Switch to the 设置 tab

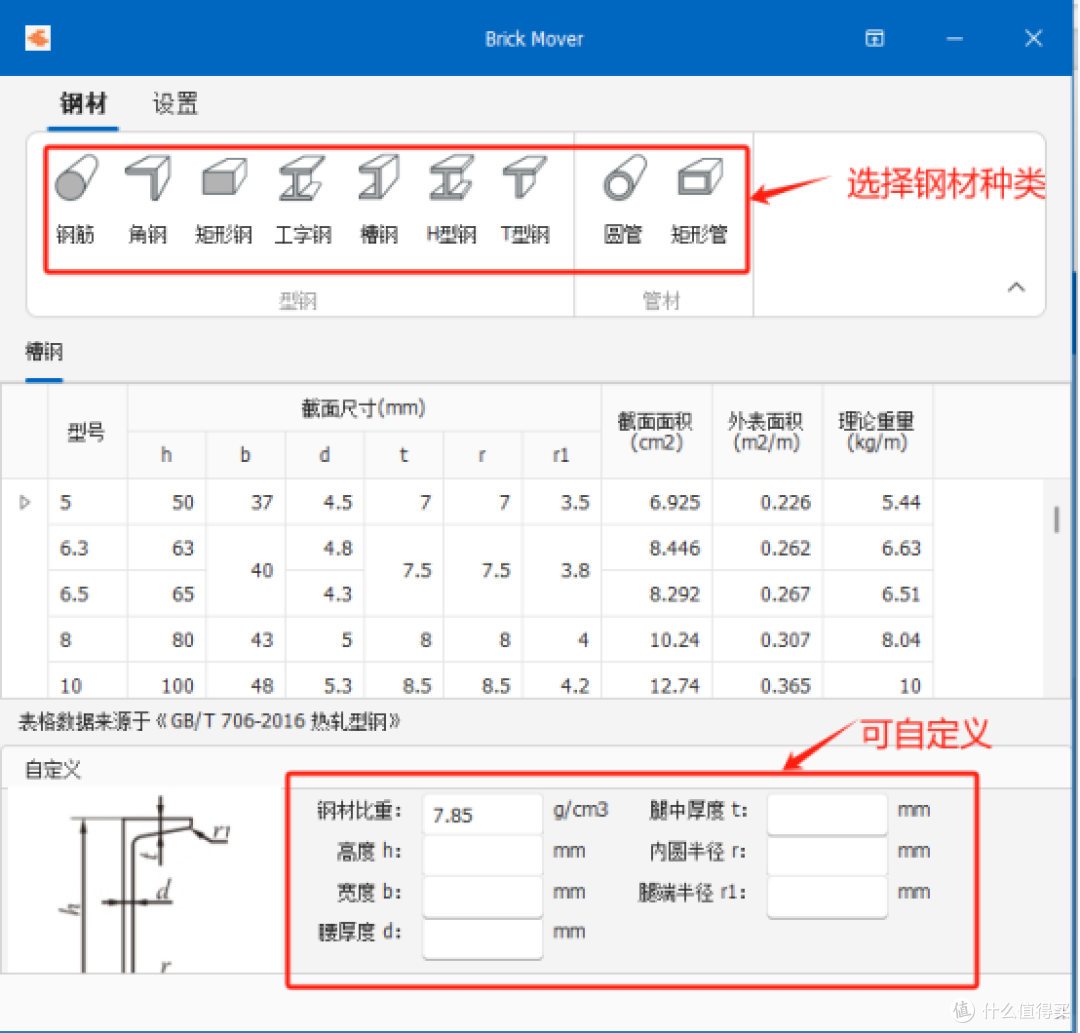point(175,104)
